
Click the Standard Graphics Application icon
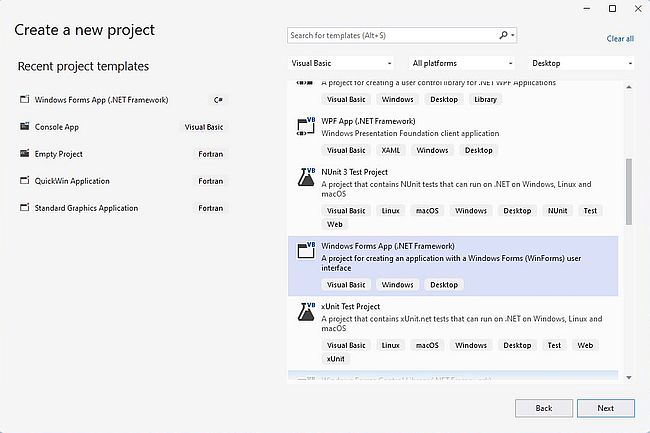click(24, 208)
